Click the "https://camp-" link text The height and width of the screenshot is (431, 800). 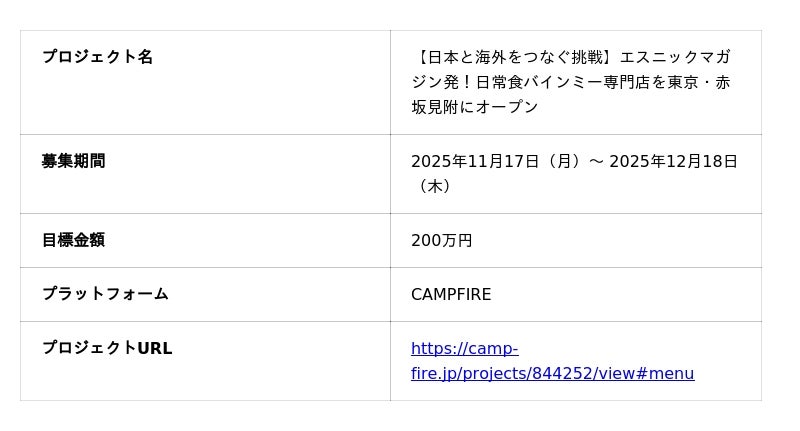coord(464,348)
